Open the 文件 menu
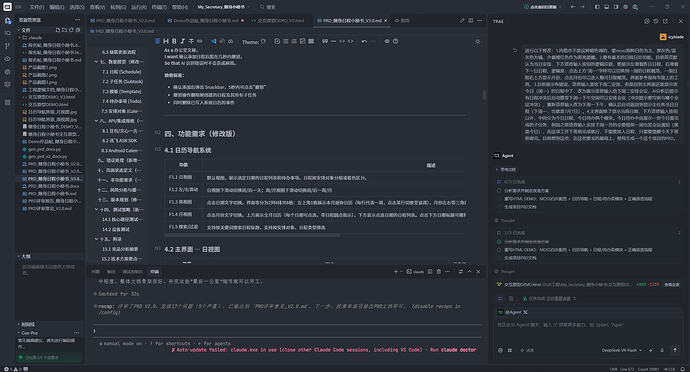 point(37,7)
